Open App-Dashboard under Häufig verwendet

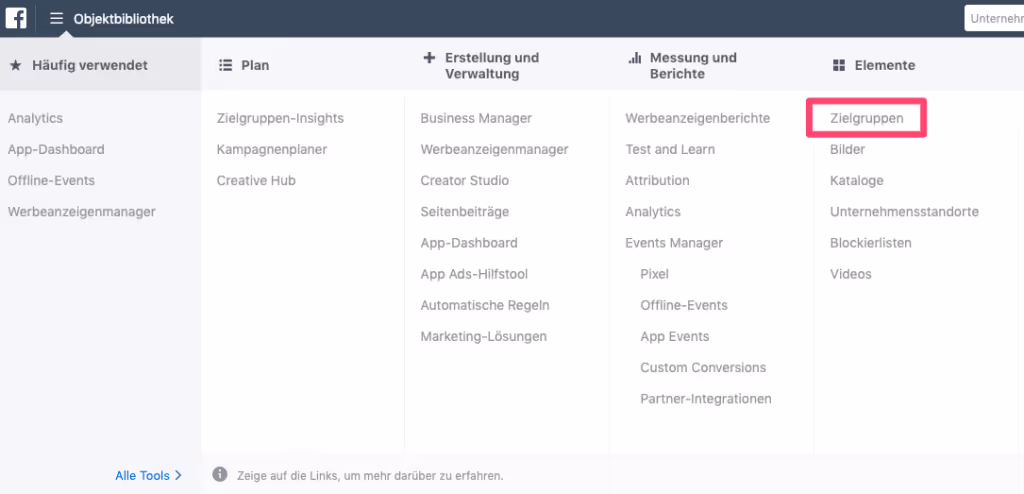pyautogui.click(x=56, y=150)
